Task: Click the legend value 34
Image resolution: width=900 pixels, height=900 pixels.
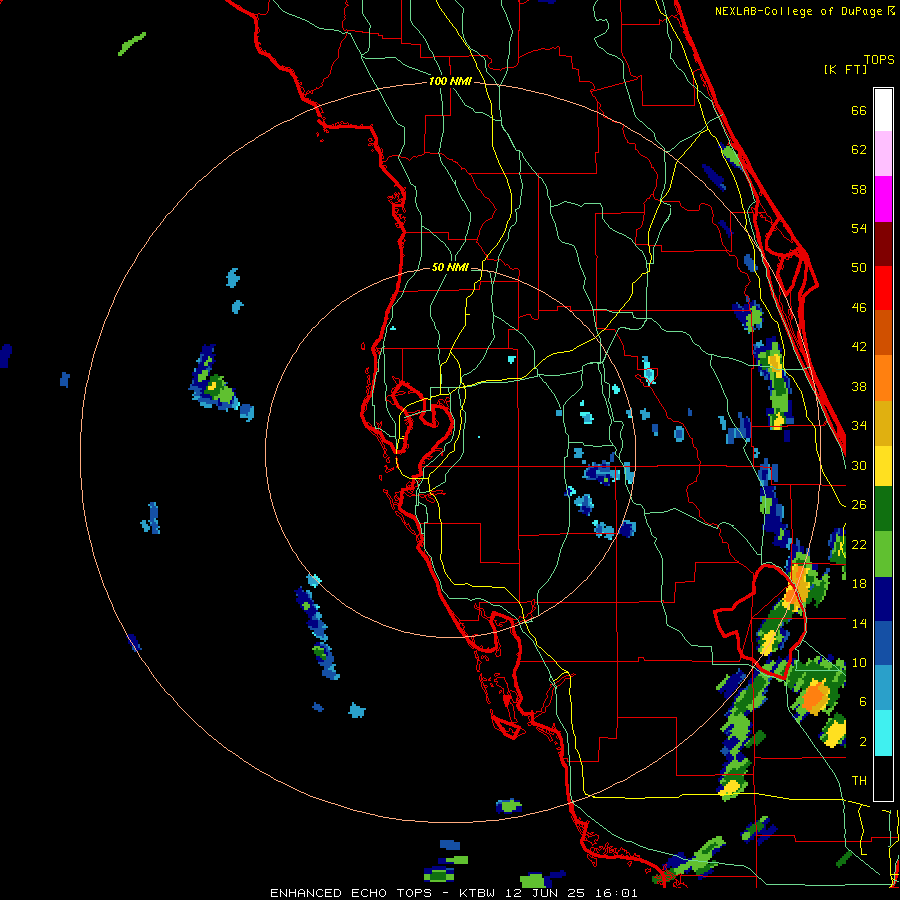Action: coord(859,426)
